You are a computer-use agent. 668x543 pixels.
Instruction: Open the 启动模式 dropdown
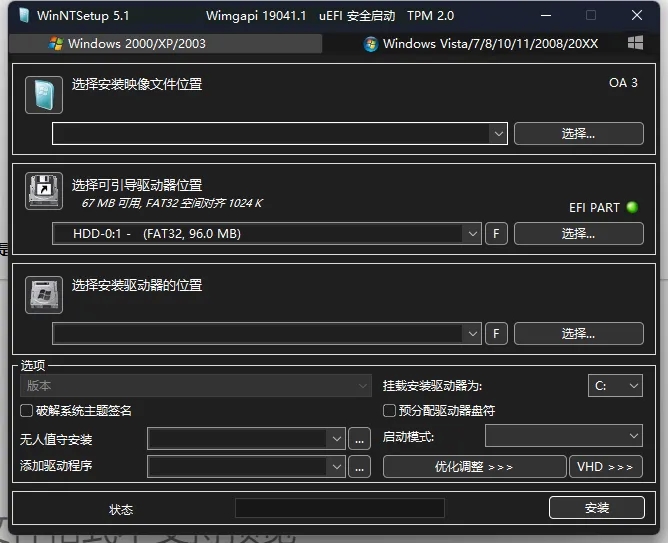pyautogui.click(x=564, y=436)
